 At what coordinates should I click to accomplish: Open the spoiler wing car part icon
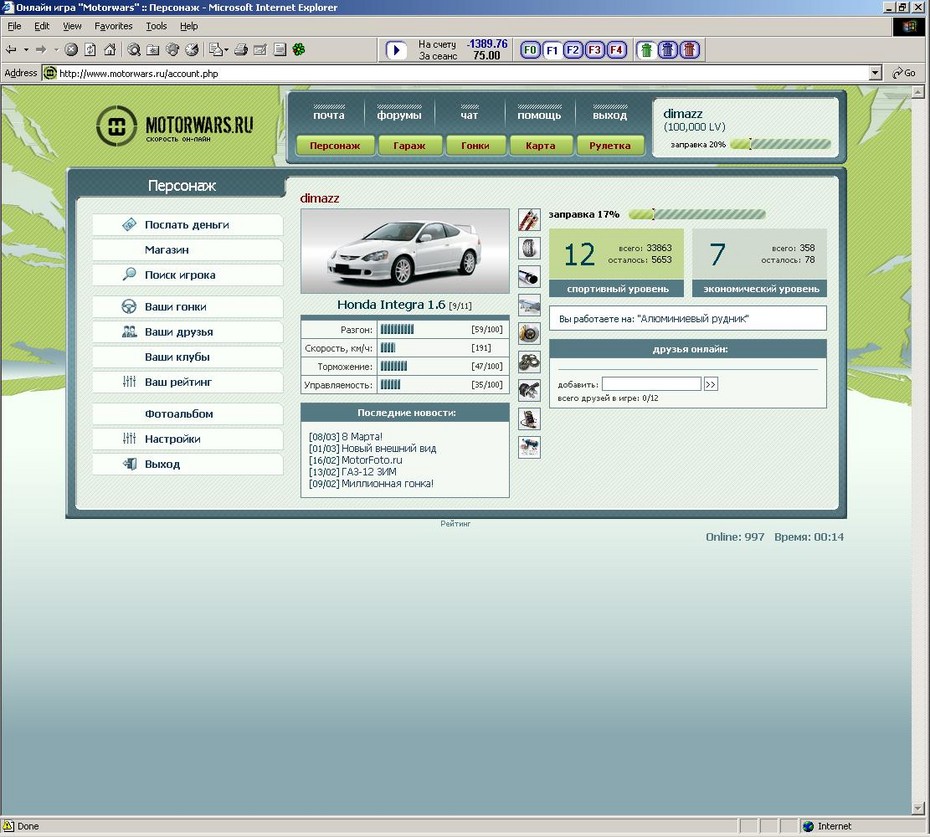[529, 305]
